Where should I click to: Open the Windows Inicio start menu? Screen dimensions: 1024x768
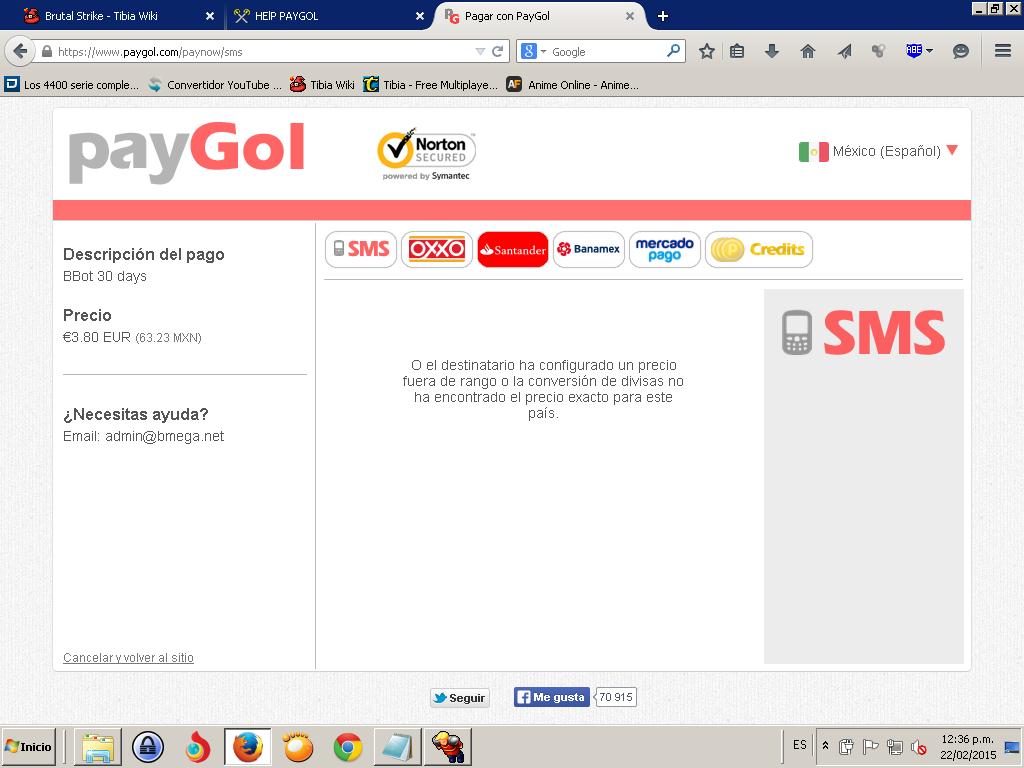click(28, 747)
